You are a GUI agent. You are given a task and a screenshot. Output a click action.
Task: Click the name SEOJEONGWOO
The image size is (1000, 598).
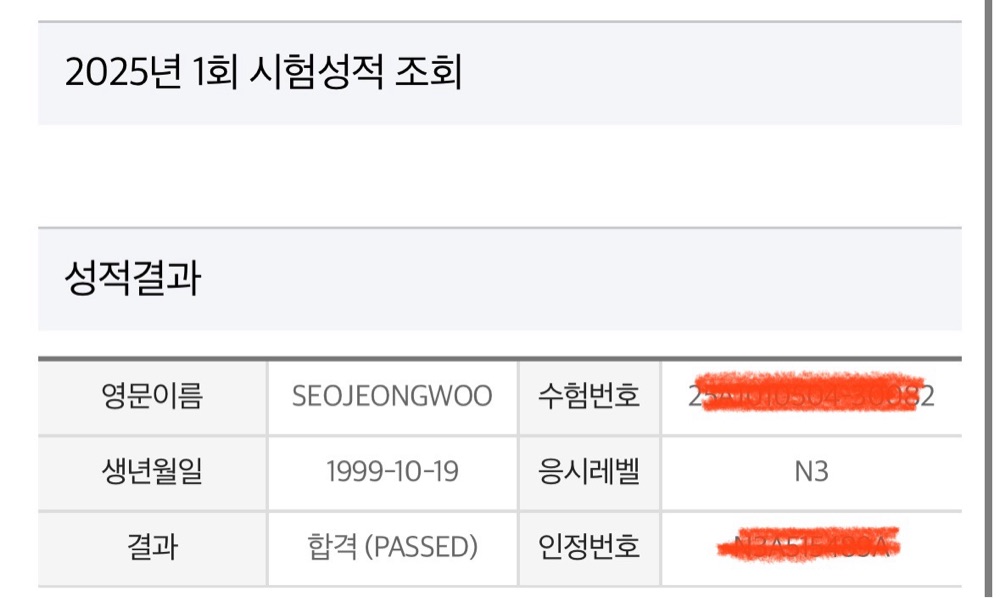tap(392, 396)
